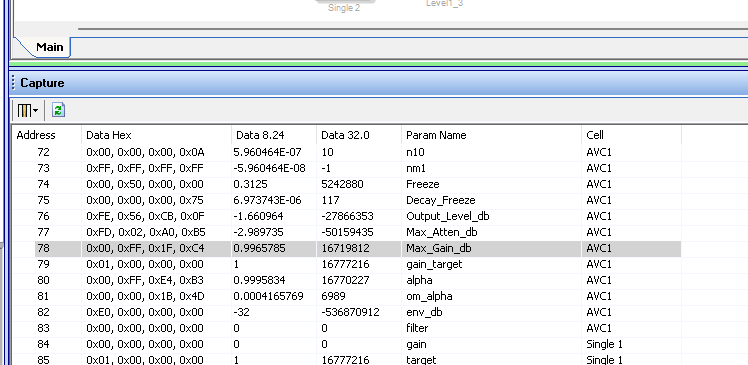Click the value -536870912
Image resolution: width=748 pixels, height=365 pixels.
pos(350,312)
